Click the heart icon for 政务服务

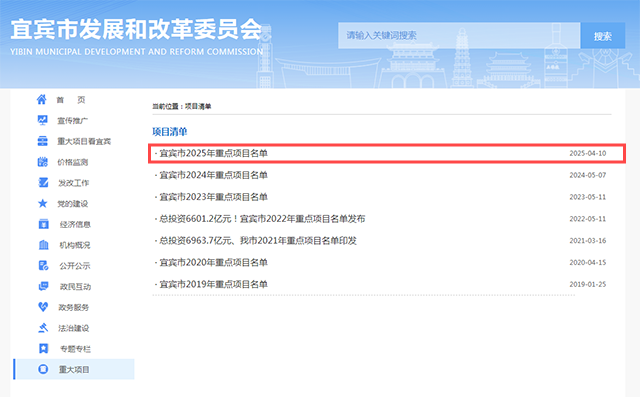43,307
